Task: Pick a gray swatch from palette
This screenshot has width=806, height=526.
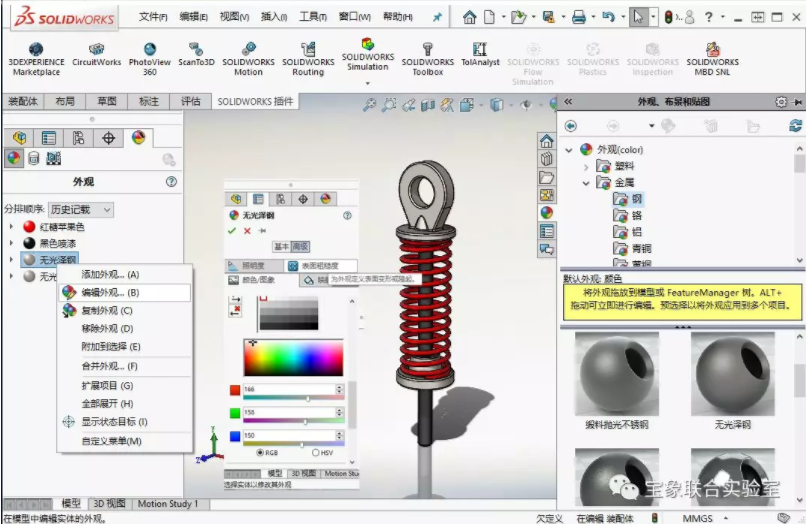Action: (288, 313)
